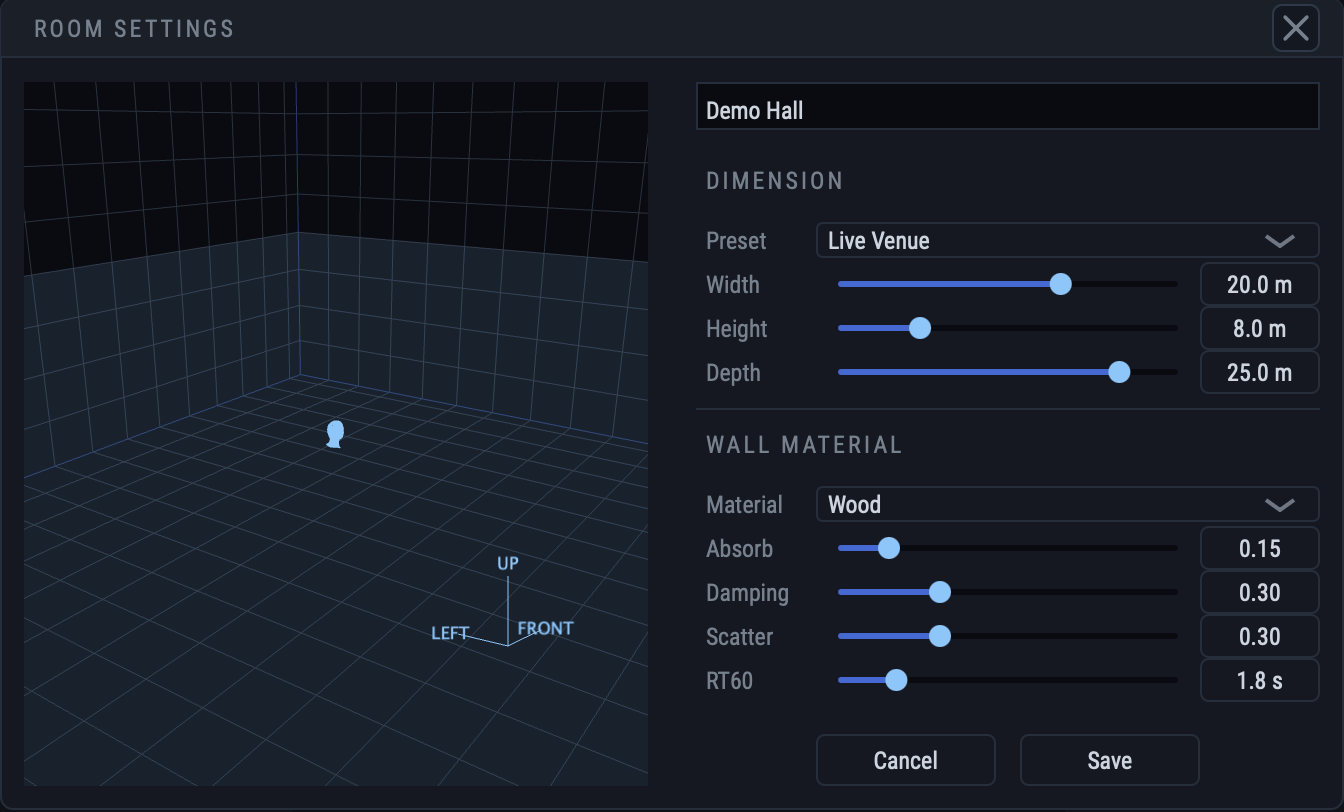Click the Width slider handle
The height and width of the screenshot is (812, 1344).
tap(1061, 285)
